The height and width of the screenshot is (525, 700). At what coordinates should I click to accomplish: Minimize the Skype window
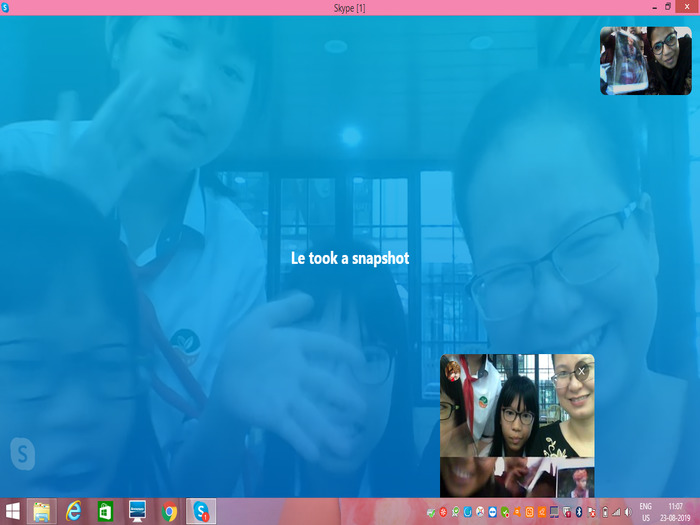[x=654, y=7]
